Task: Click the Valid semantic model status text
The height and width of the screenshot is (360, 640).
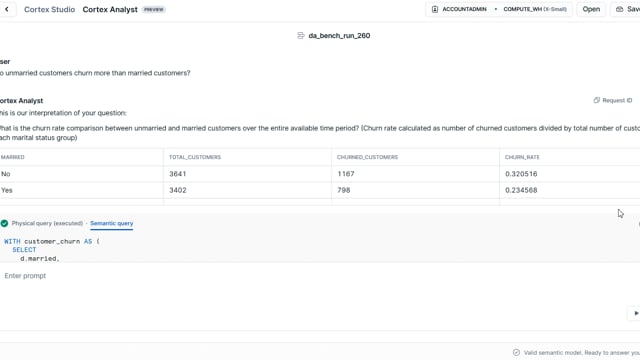Action: click(582, 352)
